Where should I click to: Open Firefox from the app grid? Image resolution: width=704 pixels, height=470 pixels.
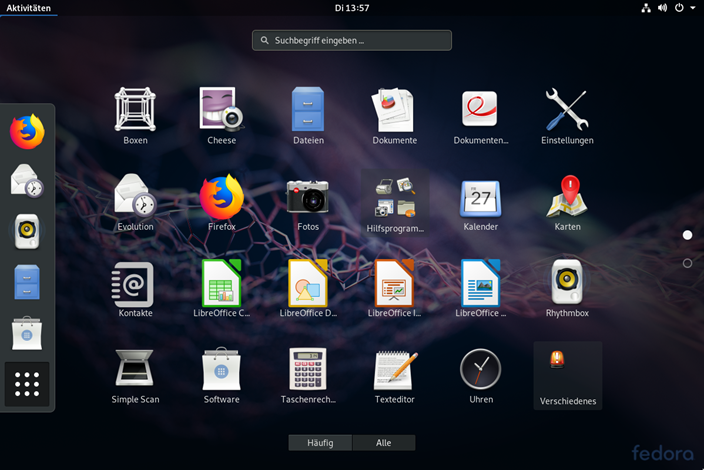pos(222,202)
